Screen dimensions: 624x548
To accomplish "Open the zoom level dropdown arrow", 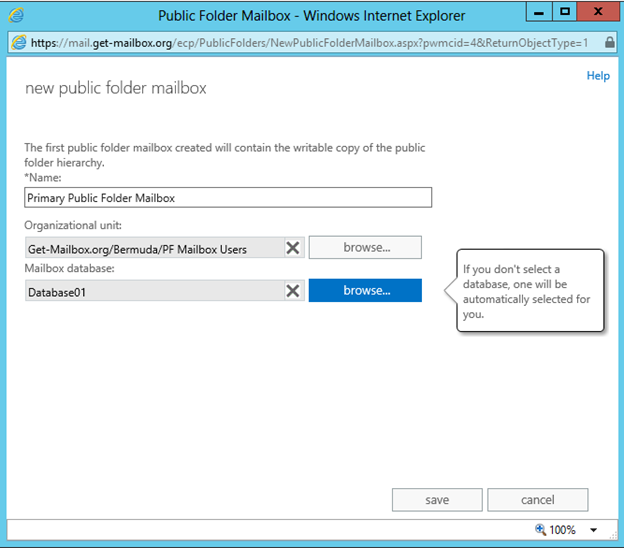I will [x=593, y=530].
